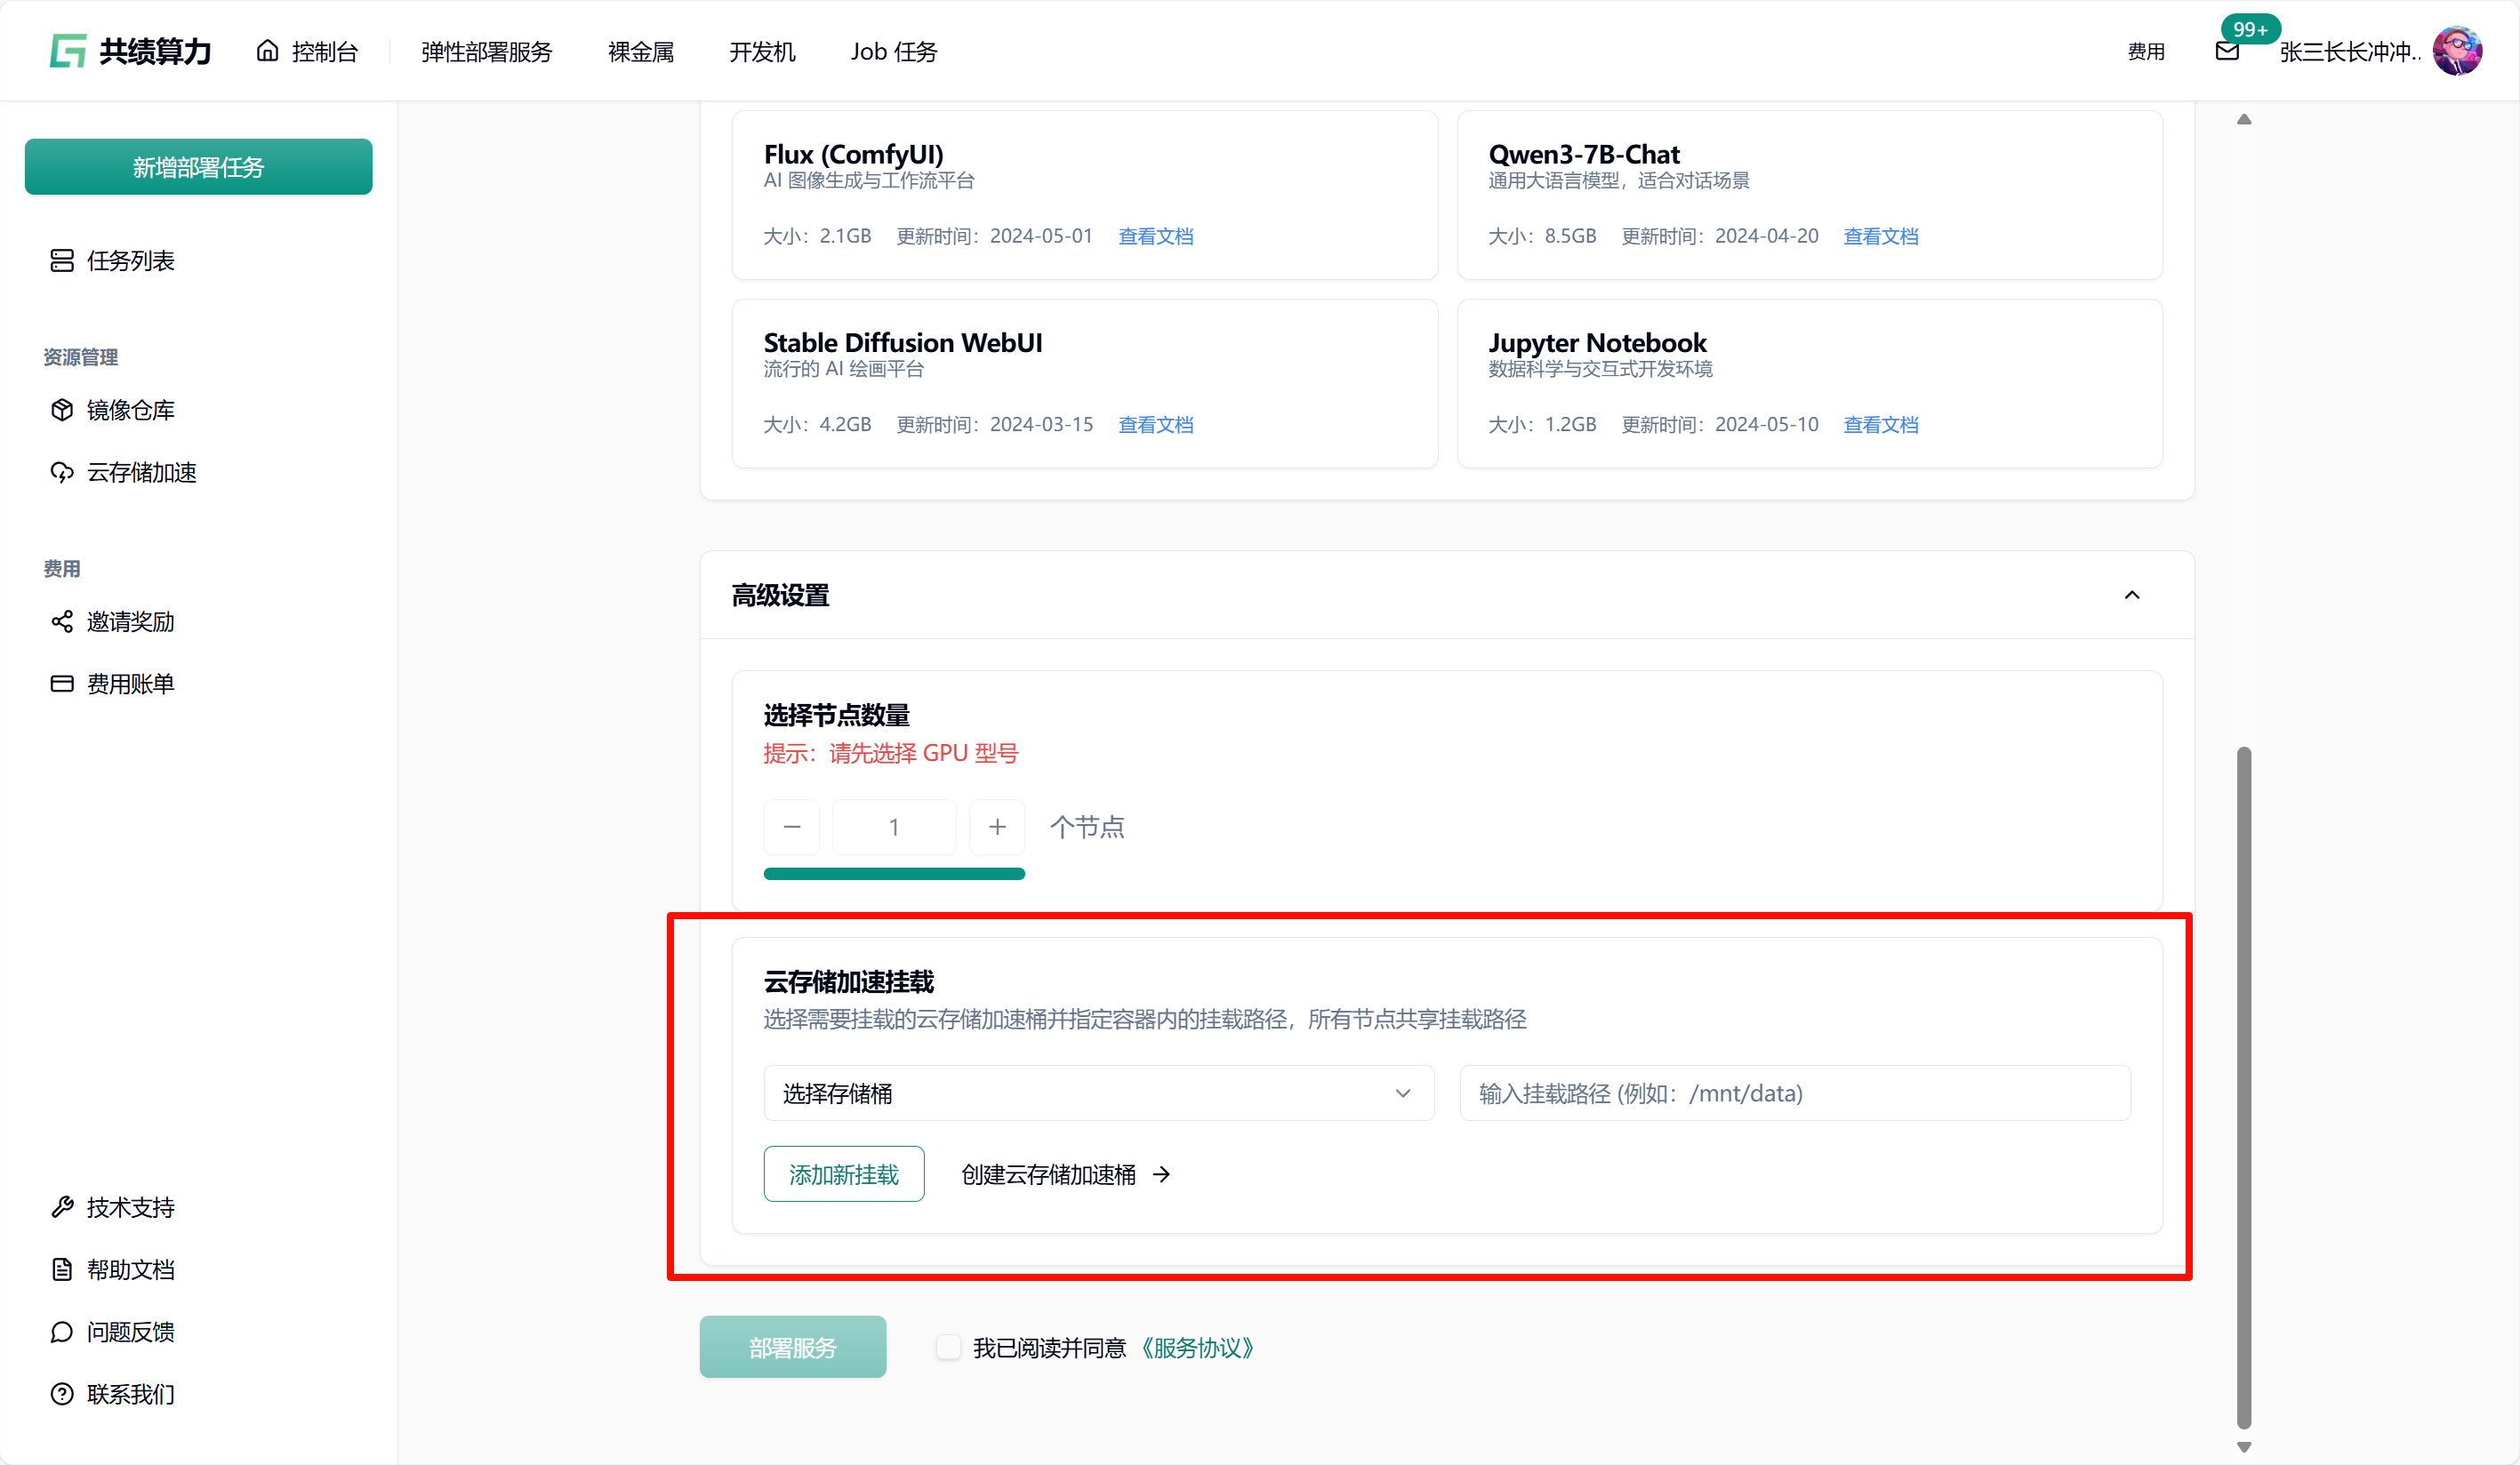2520x1465 pixels.
Task: Open 问题反馈 in the sidebar
Action: click(x=130, y=1332)
